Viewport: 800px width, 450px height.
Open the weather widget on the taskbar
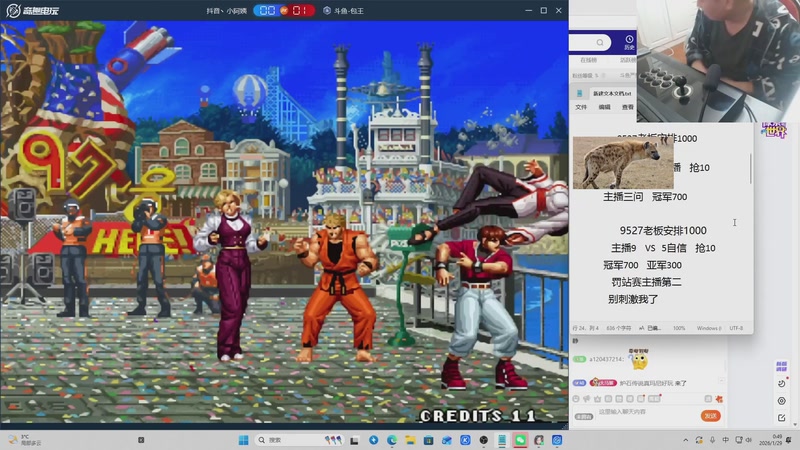[x=24, y=440]
